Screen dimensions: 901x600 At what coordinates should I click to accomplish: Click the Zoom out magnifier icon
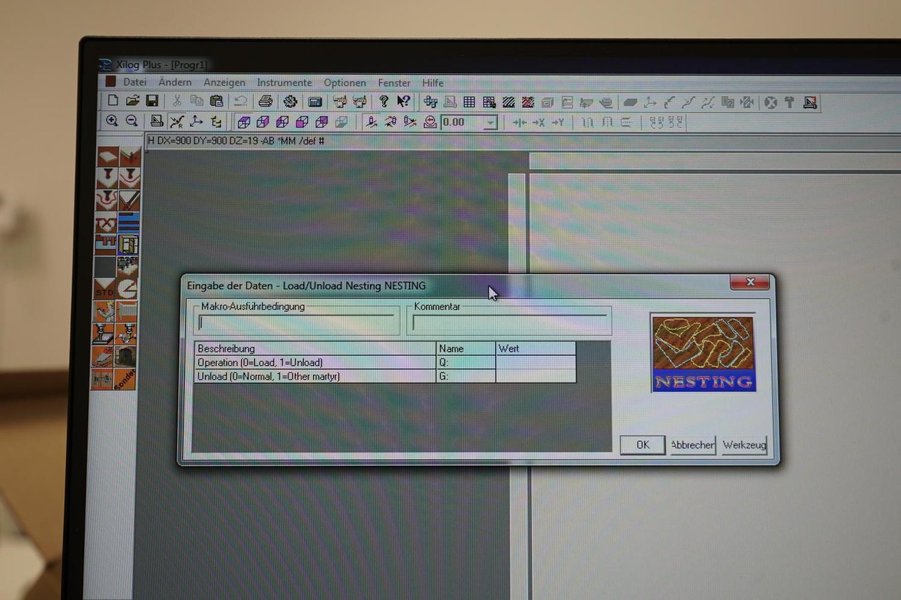(x=132, y=121)
